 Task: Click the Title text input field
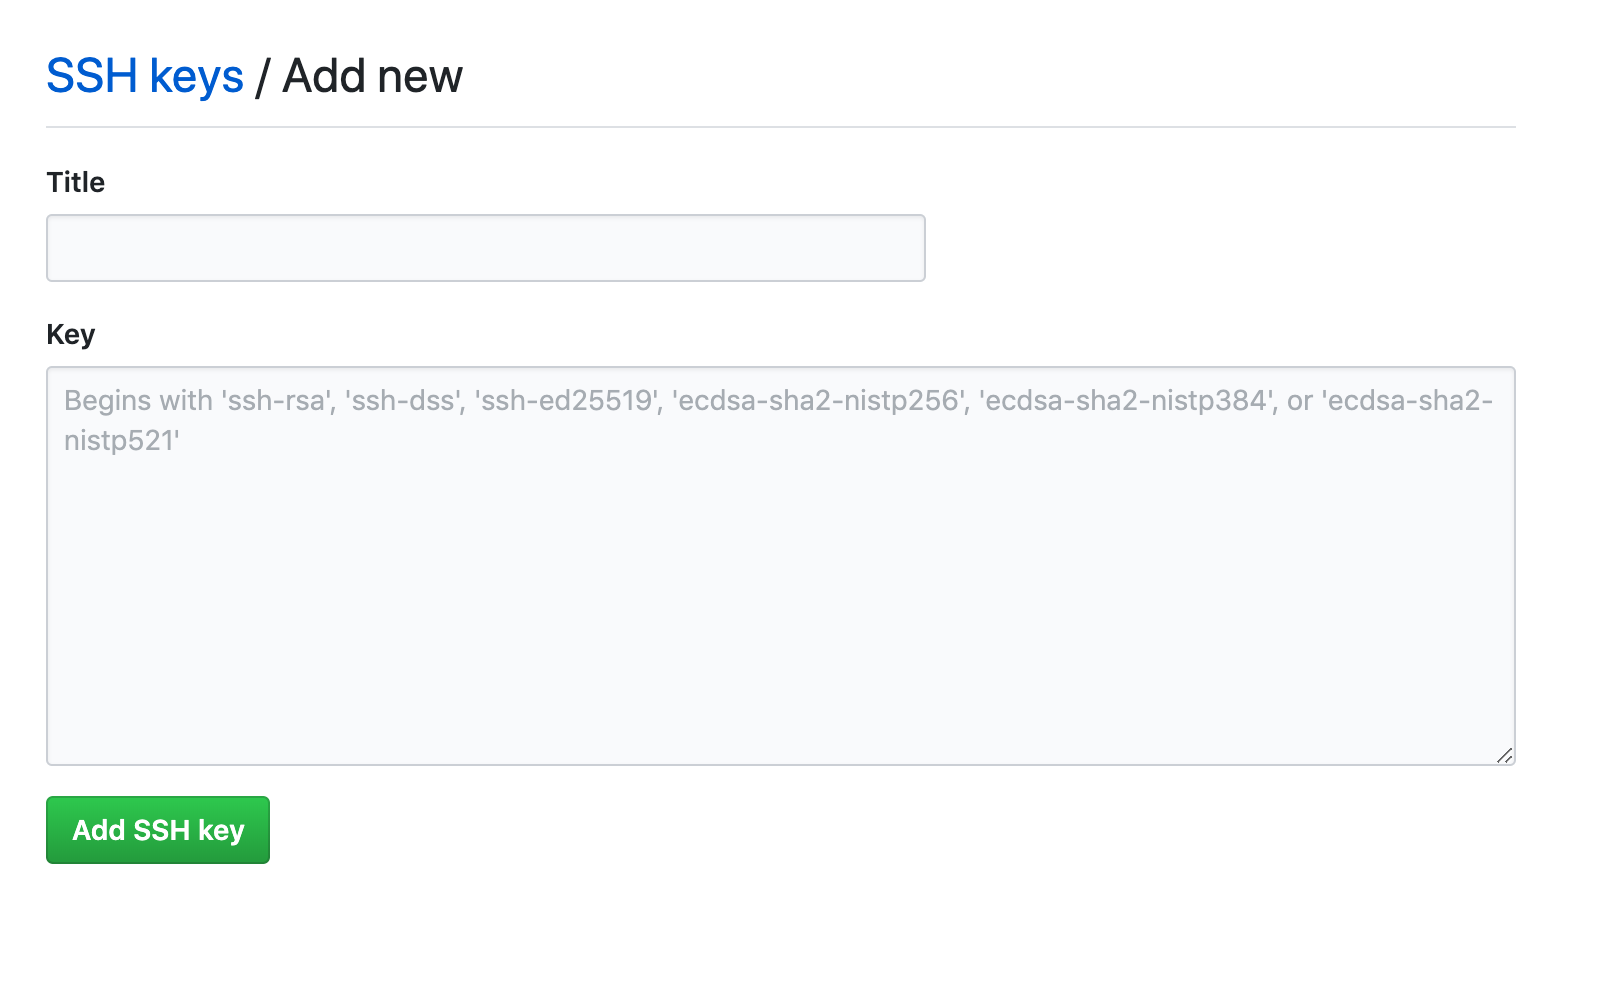485,248
